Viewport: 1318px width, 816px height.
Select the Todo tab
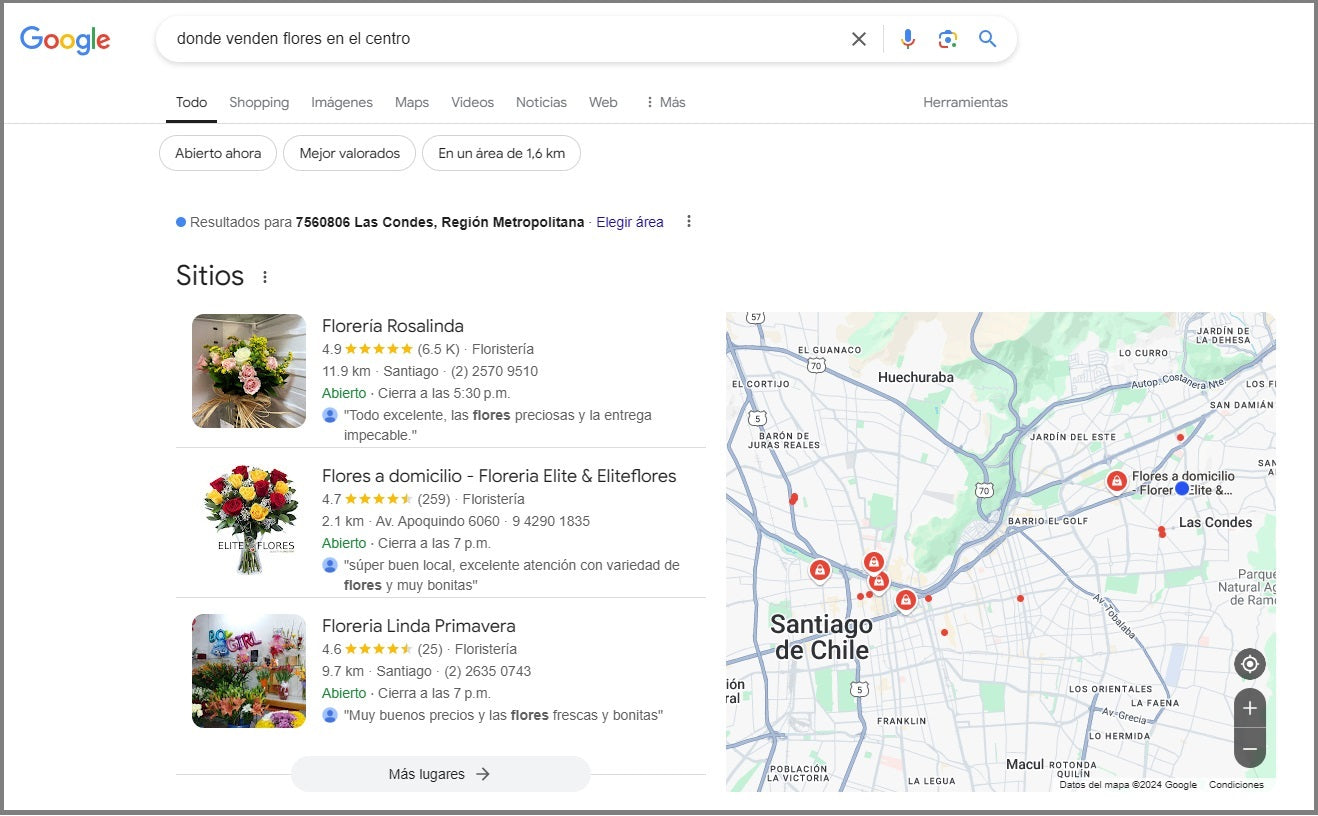pyautogui.click(x=192, y=102)
